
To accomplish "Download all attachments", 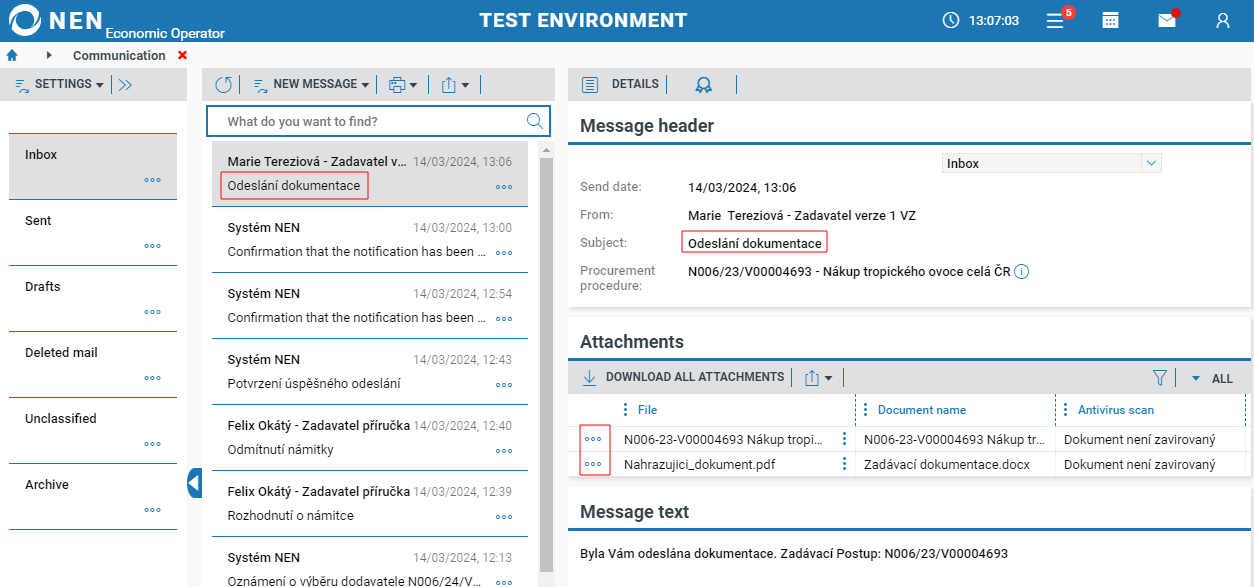I will click(685, 378).
